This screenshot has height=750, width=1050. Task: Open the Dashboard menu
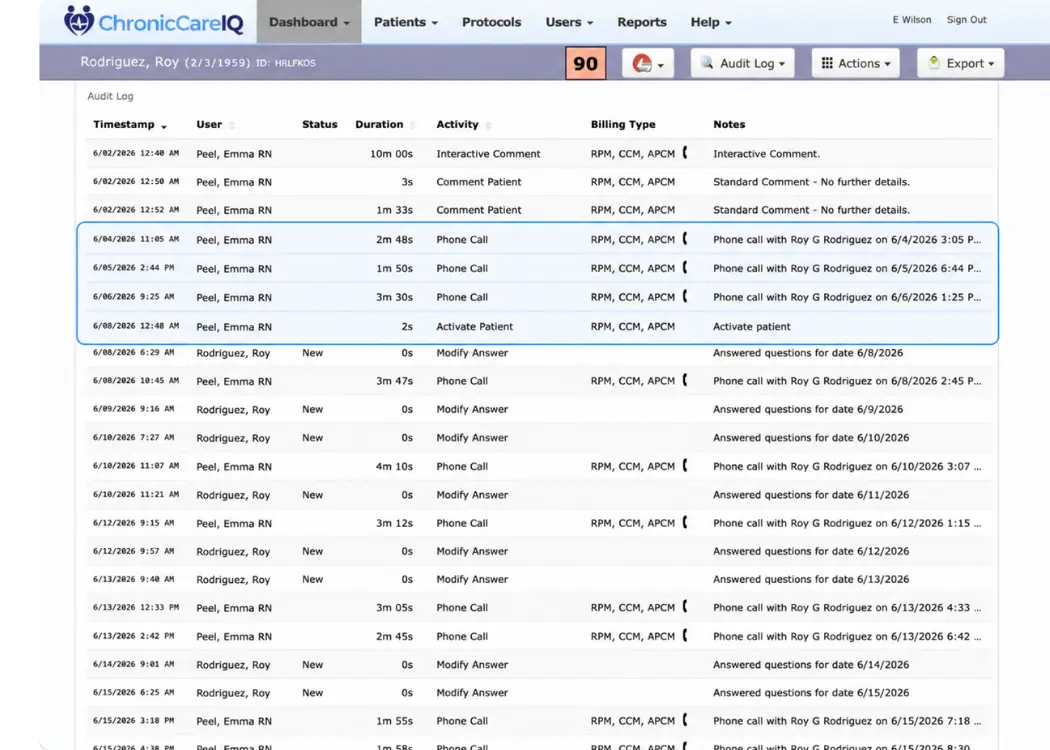tap(309, 22)
